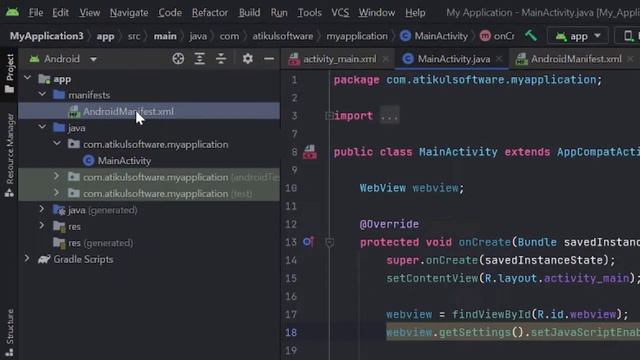Viewport: 640px width, 360px height.
Task: Click the gutter layout file icon on line 8
Action: tap(309, 152)
